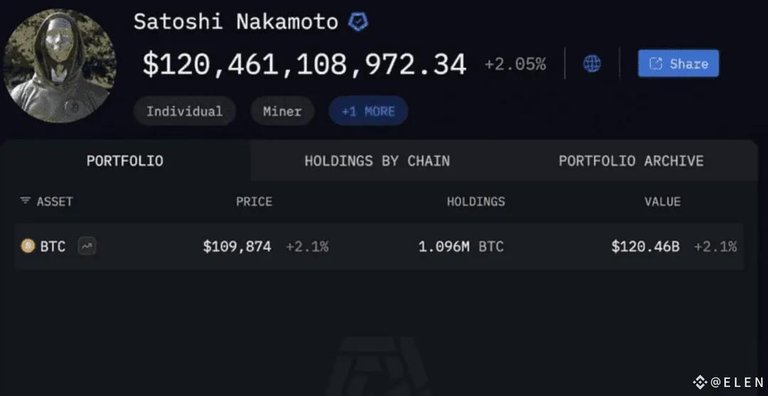This screenshot has height=396, width=768.
Task: Select the Individual tag
Action: pos(185,111)
